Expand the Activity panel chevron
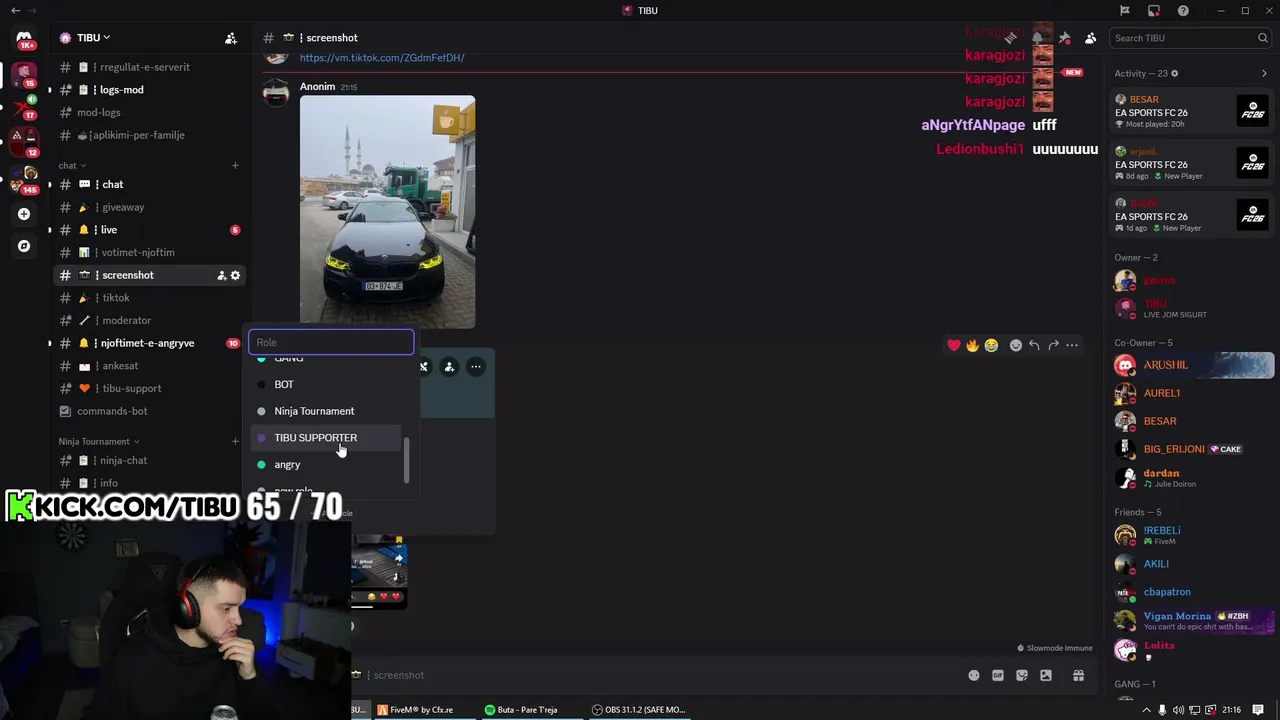This screenshot has width=1280, height=720. coord(1264,73)
